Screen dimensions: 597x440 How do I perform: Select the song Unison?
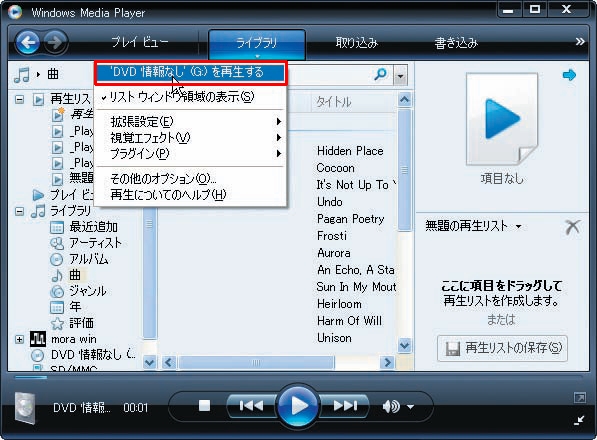334,338
